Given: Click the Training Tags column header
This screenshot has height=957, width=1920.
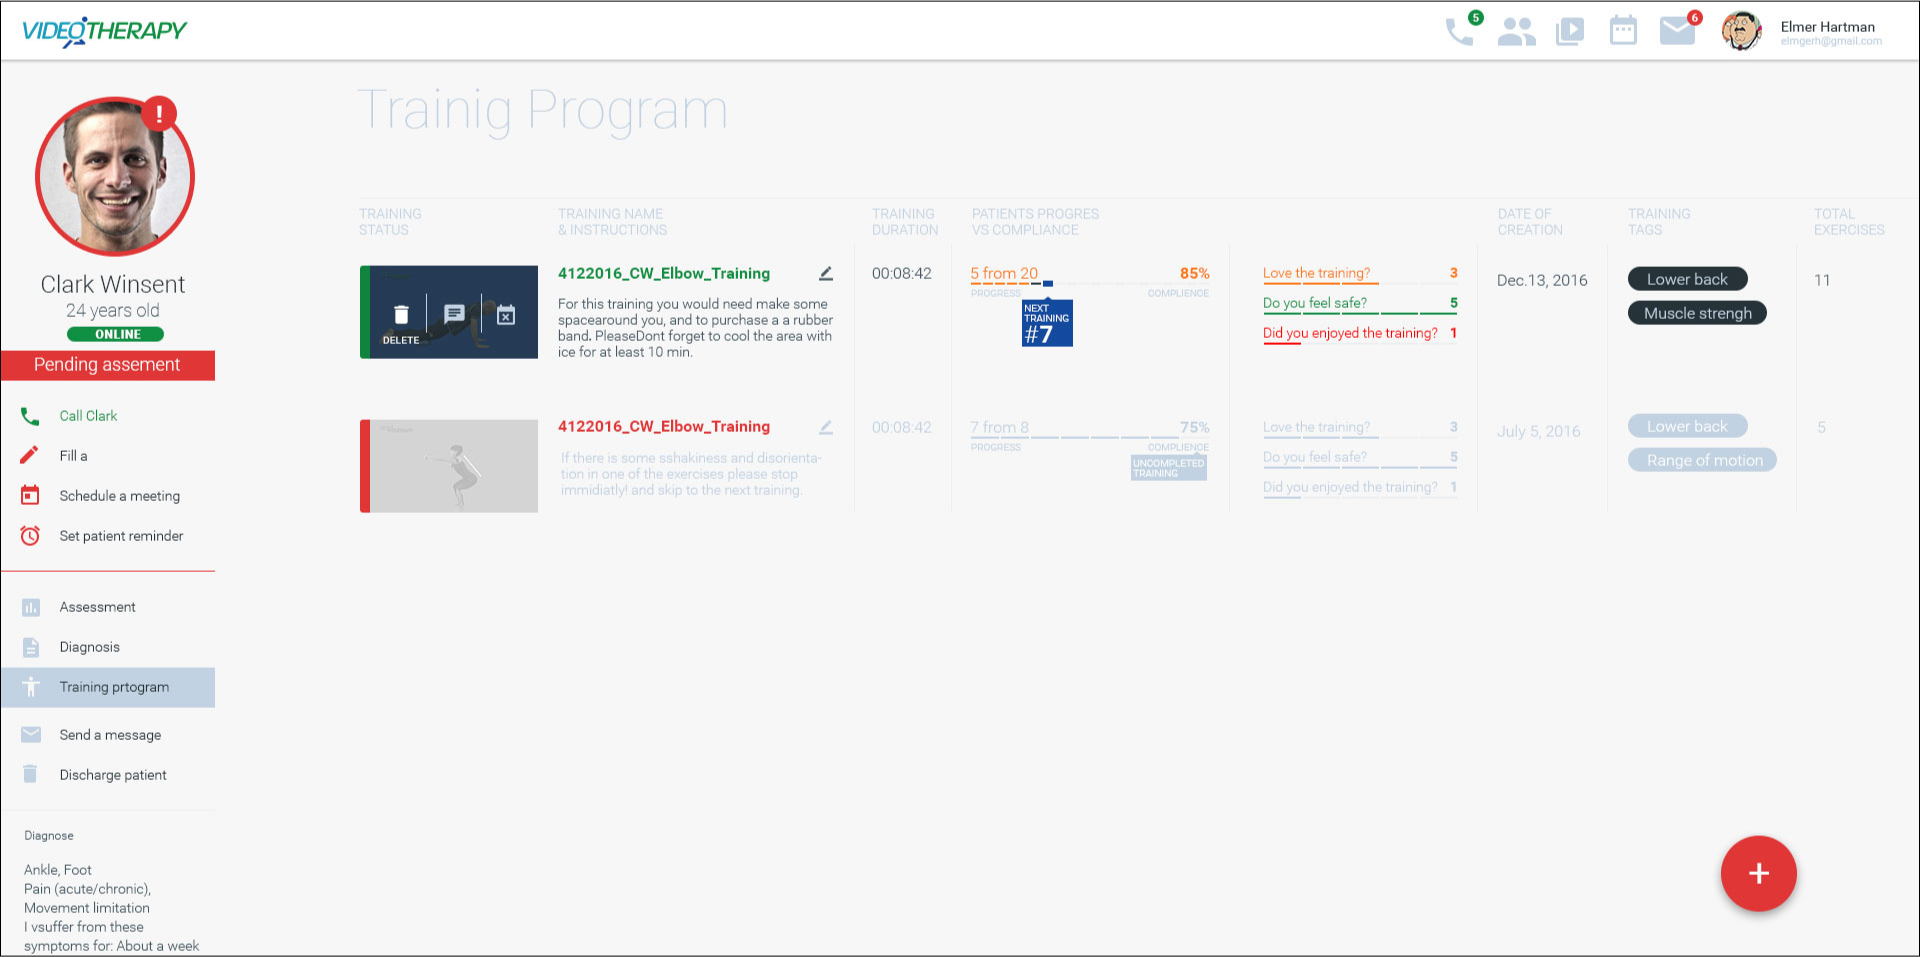Looking at the screenshot, I should pos(1659,222).
